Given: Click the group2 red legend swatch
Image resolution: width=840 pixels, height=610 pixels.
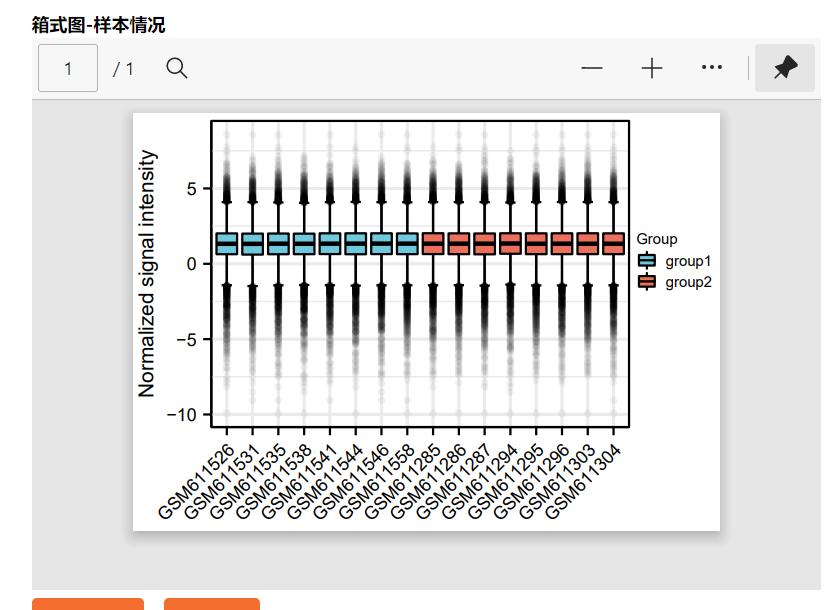Looking at the screenshot, I should coord(647,282).
